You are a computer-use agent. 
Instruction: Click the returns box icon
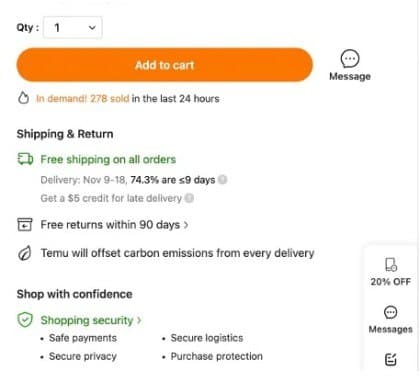click(x=25, y=224)
